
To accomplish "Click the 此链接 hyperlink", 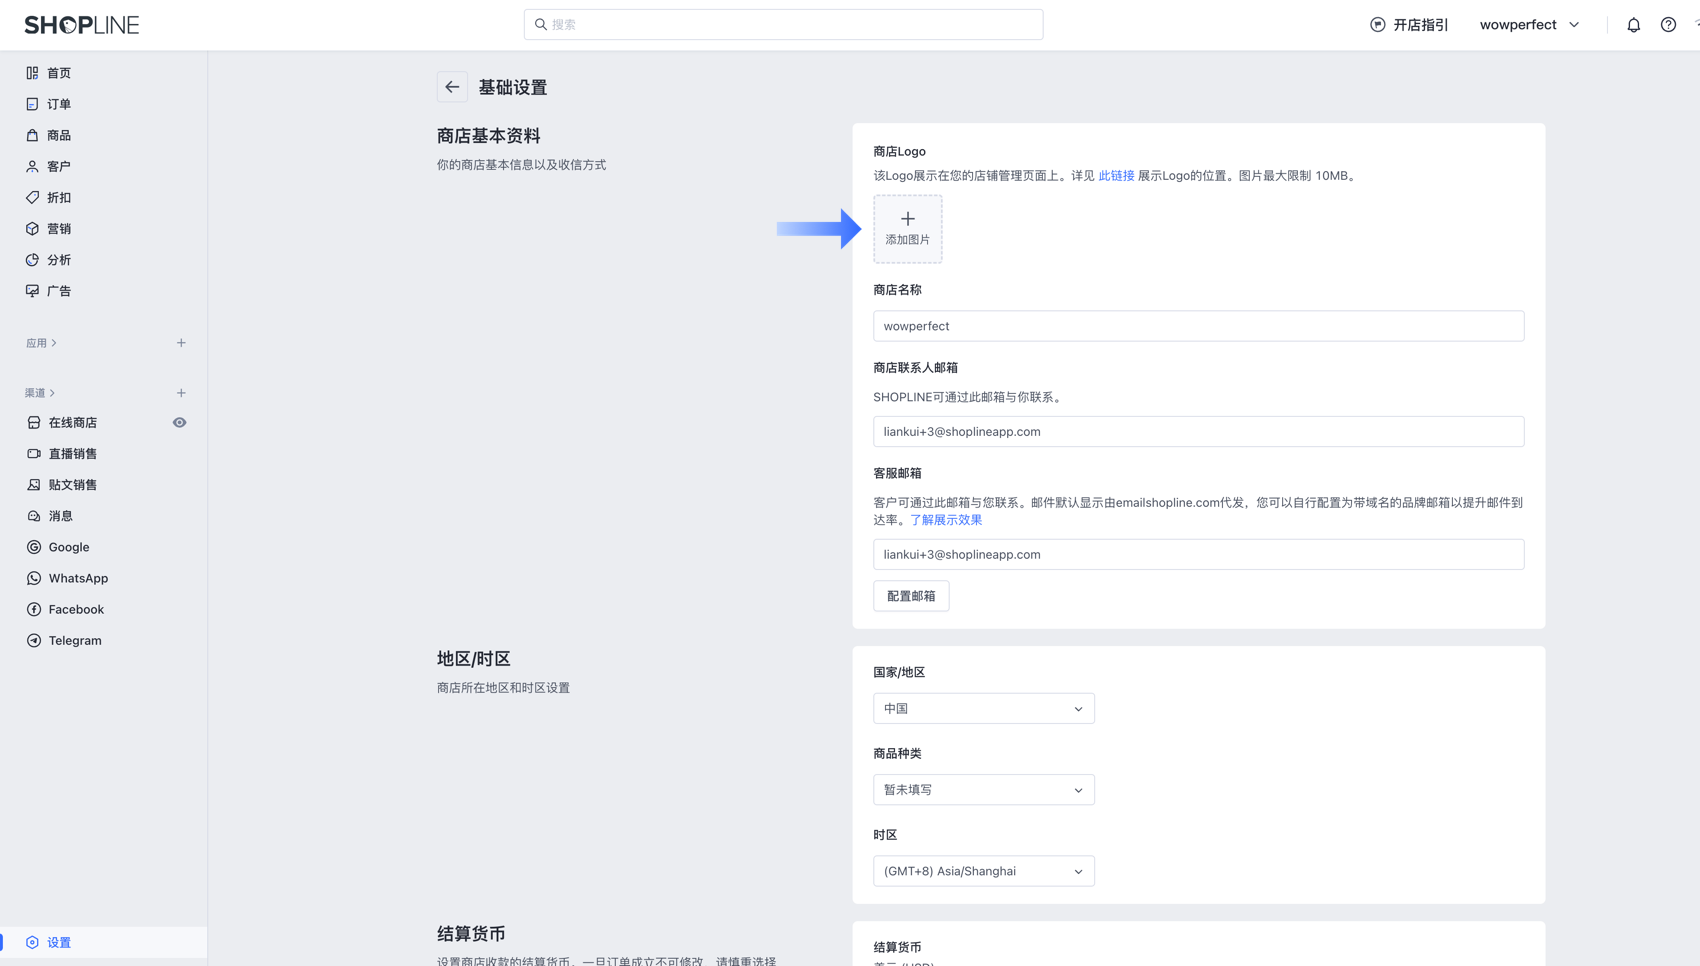I will (1116, 176).
